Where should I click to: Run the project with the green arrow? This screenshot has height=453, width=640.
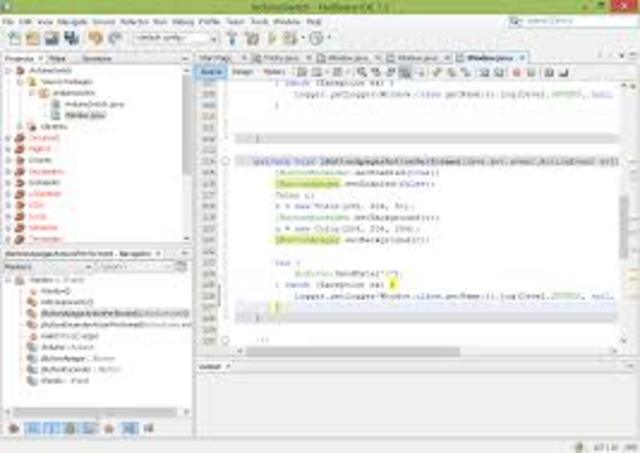click(271, 38)
